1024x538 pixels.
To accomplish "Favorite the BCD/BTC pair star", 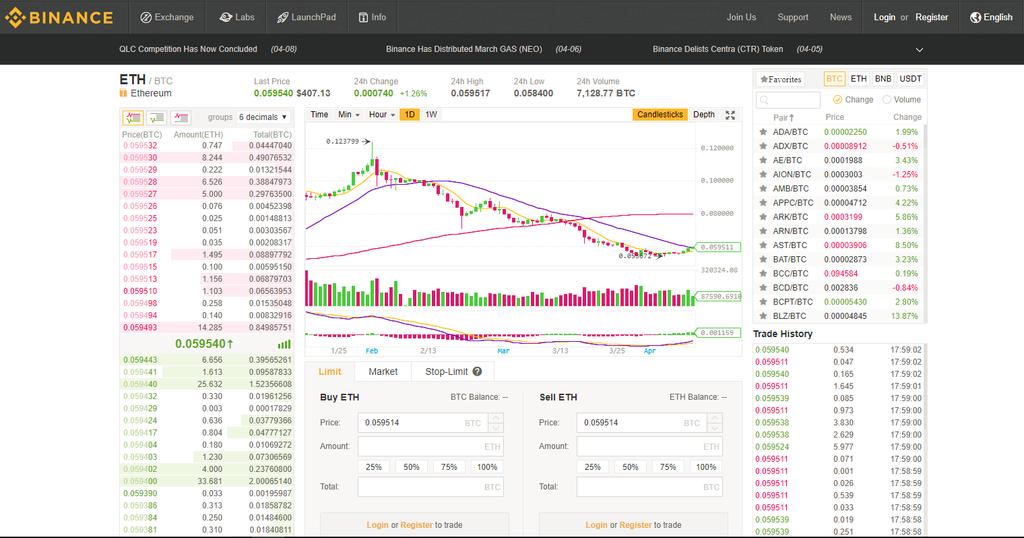I will coord(763,287).
